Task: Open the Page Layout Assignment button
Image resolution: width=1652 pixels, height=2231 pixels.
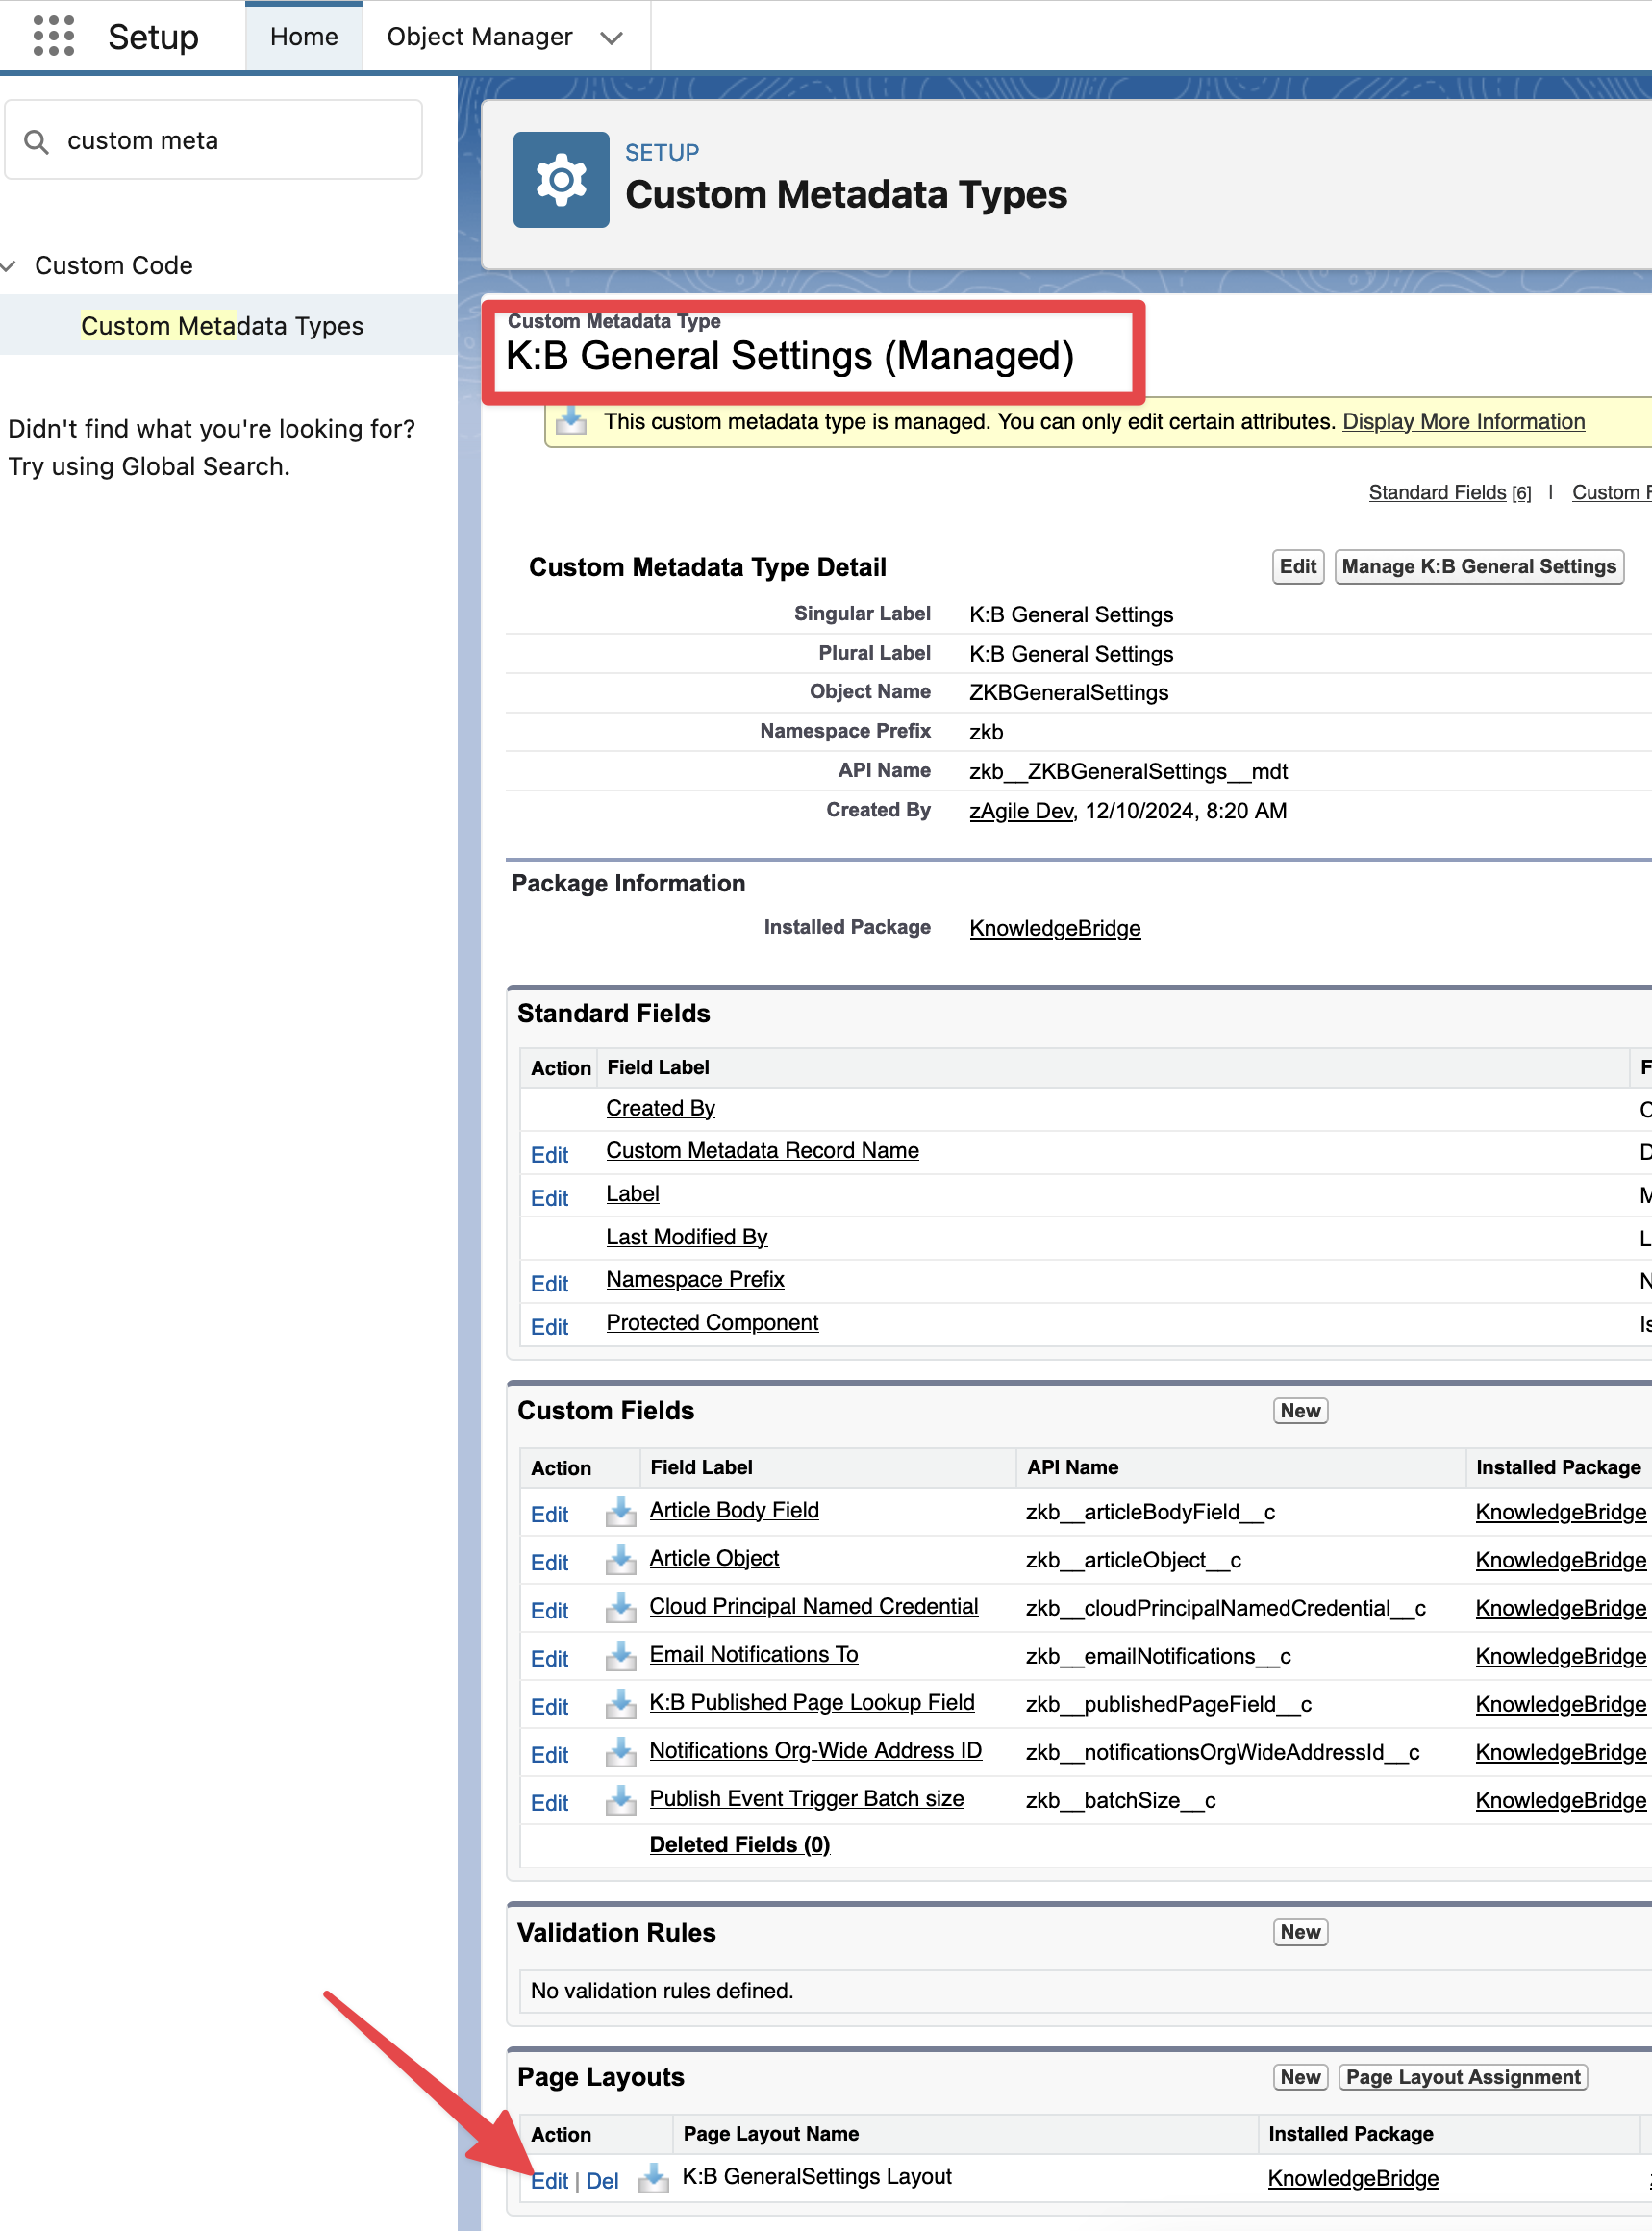Action: 1462,2077
